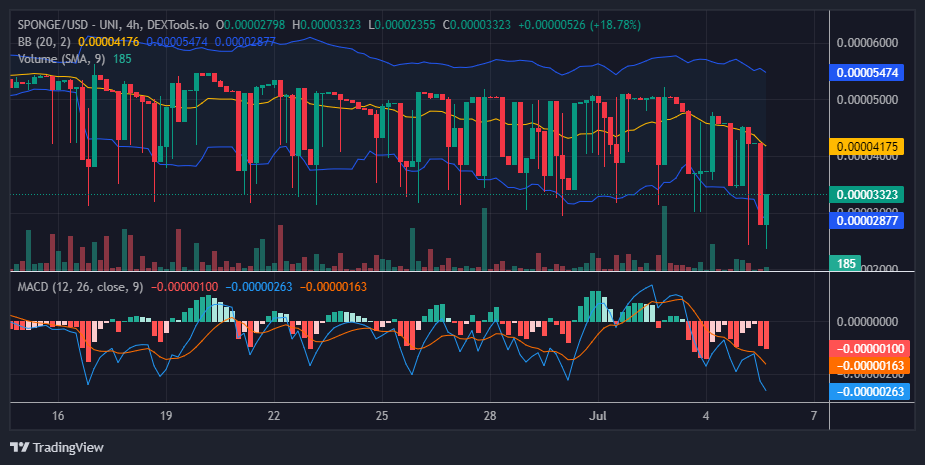This screenshot has height=465, width=925.
Task: Click the 0.00005000 price axis tick
Action: 867,99
